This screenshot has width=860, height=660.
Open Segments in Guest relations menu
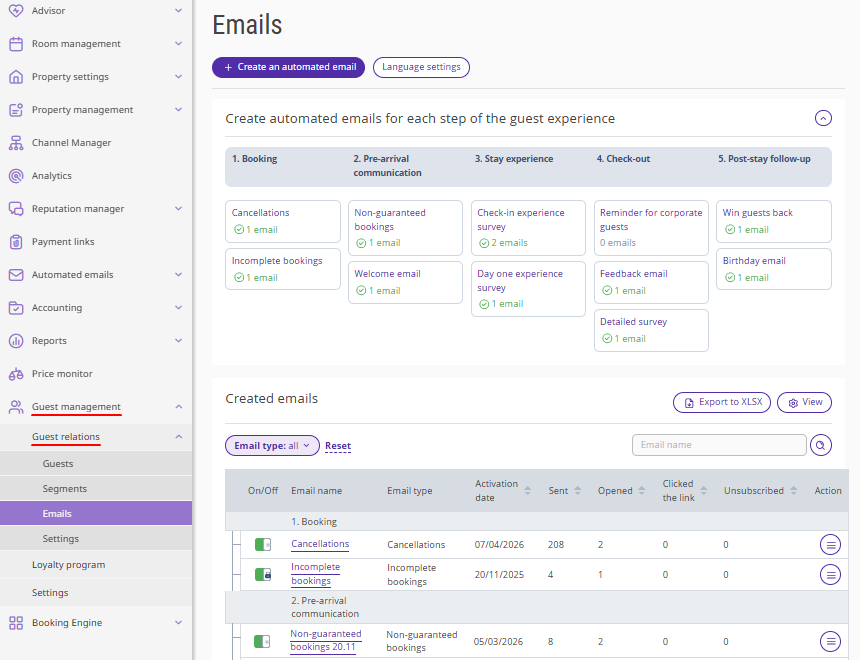click(65, 489)
